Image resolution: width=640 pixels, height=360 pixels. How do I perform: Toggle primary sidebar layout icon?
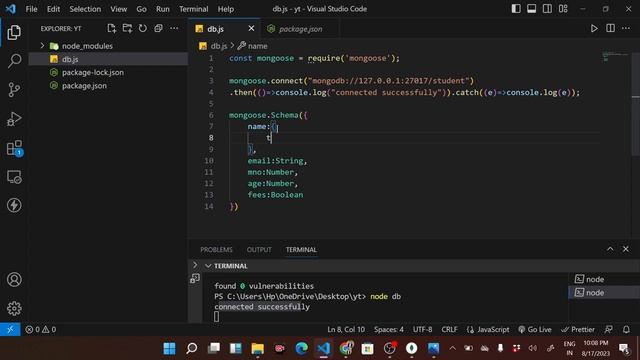(x=516, y=9)
